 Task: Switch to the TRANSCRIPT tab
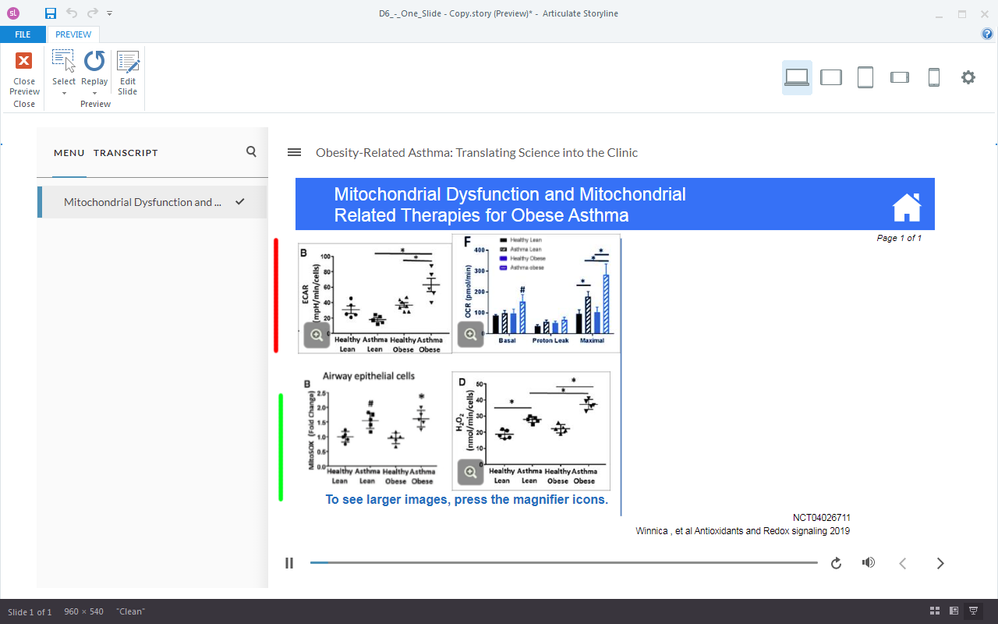click(x=125, y=153)
